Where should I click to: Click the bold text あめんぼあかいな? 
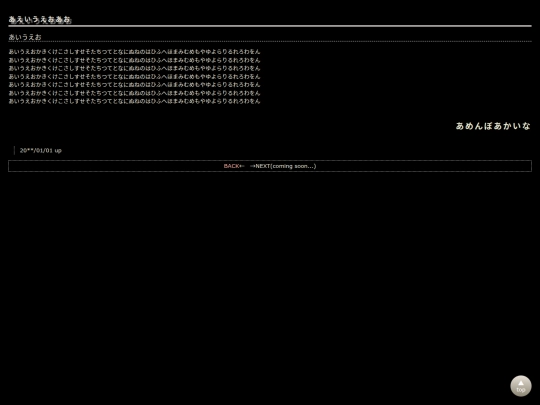pos(493,126)
